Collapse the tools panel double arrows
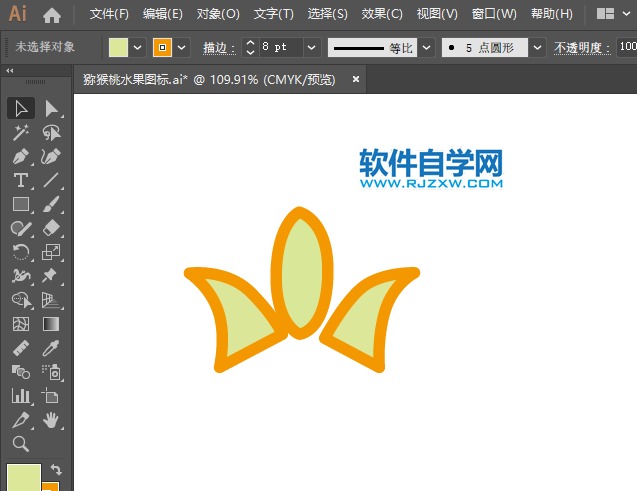637x491 pixels. [x=10, y=70]
